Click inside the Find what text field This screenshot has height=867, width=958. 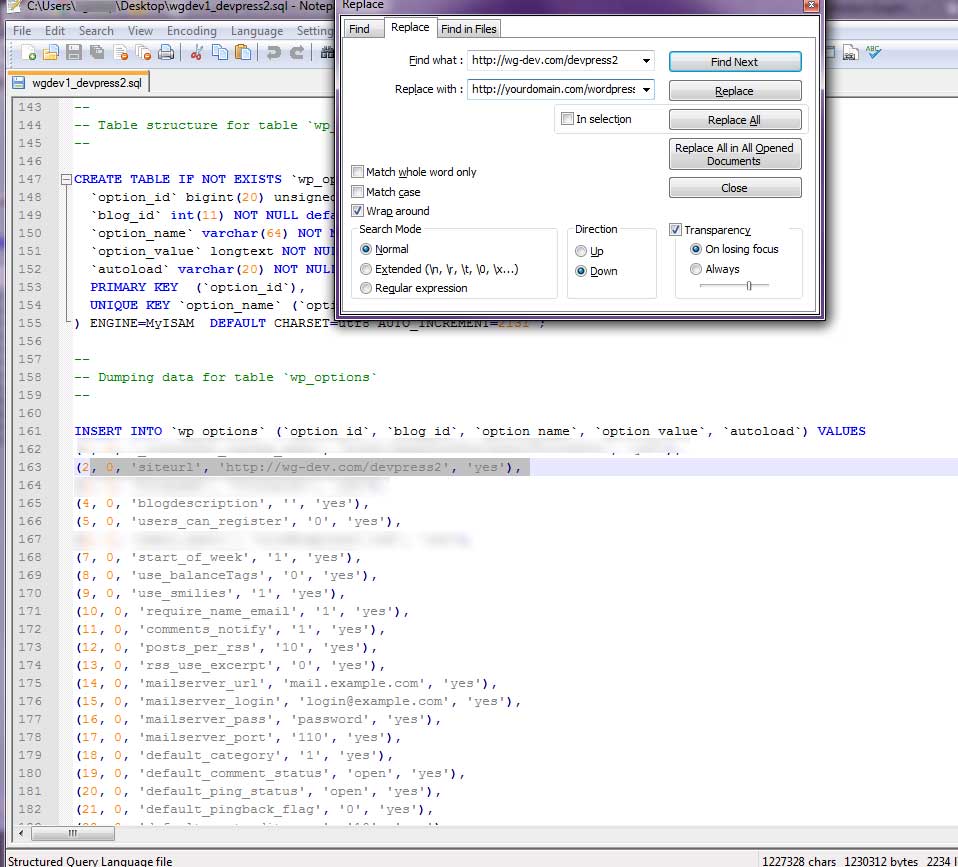553,60
